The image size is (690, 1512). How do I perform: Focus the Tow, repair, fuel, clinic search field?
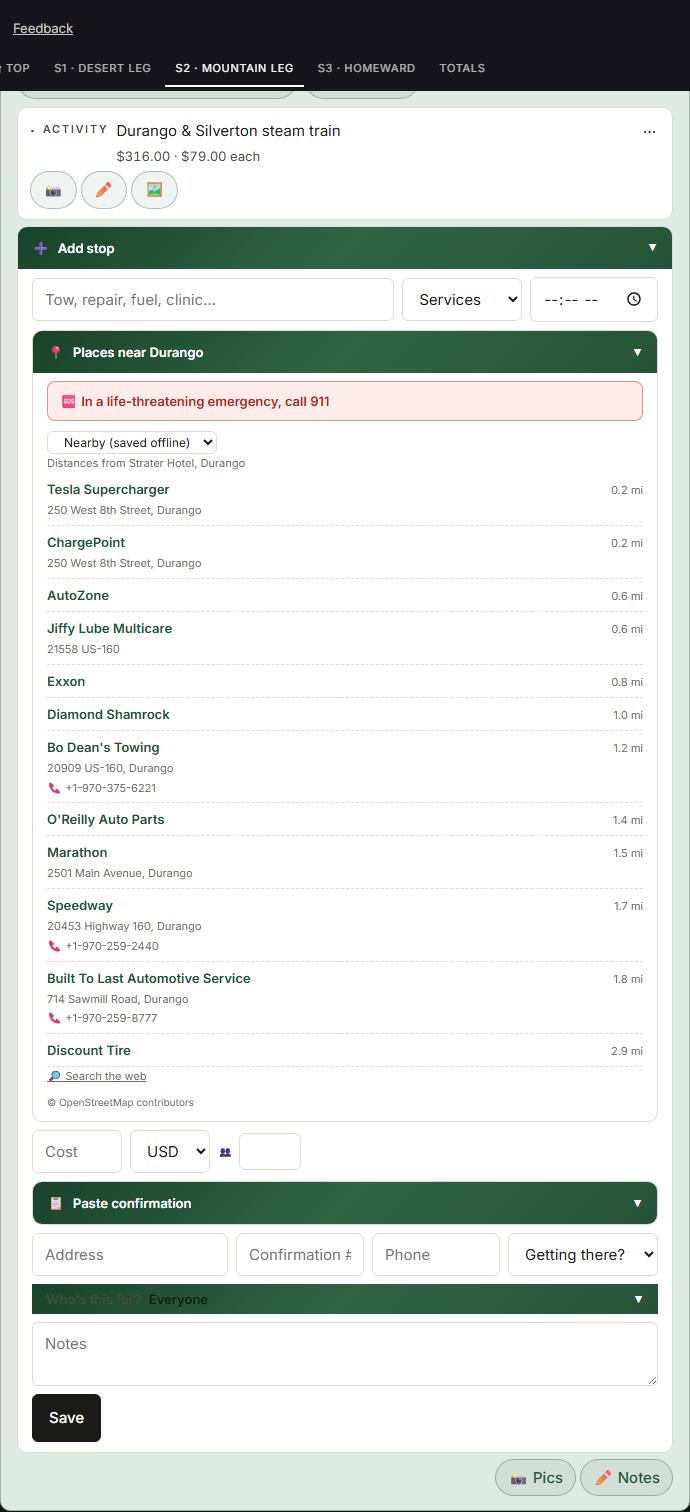coord(213,299)
